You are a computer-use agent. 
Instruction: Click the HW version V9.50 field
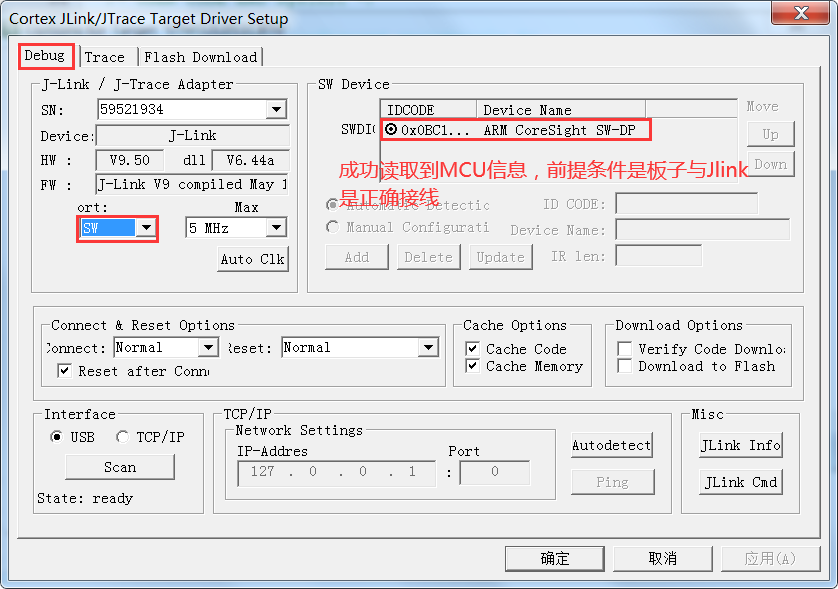click(130, 160)
